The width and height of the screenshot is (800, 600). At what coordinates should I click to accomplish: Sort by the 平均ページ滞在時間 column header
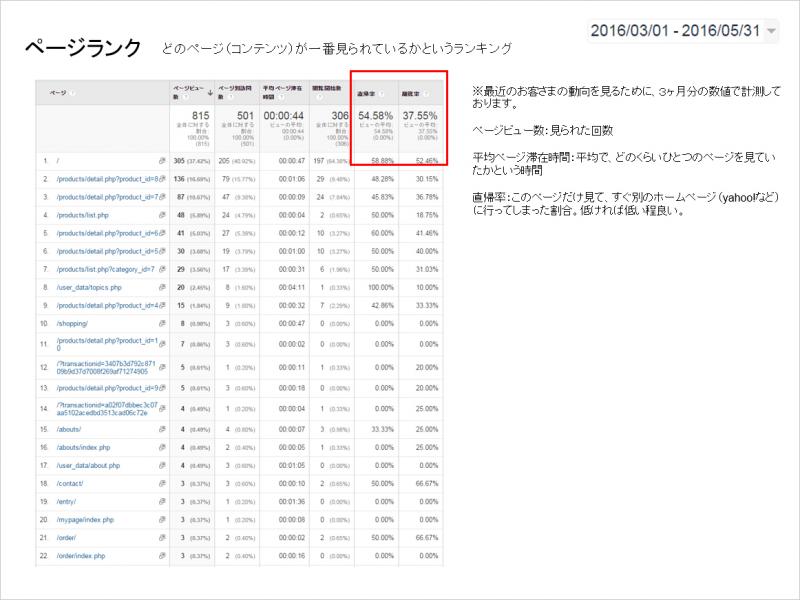(282, 92)
